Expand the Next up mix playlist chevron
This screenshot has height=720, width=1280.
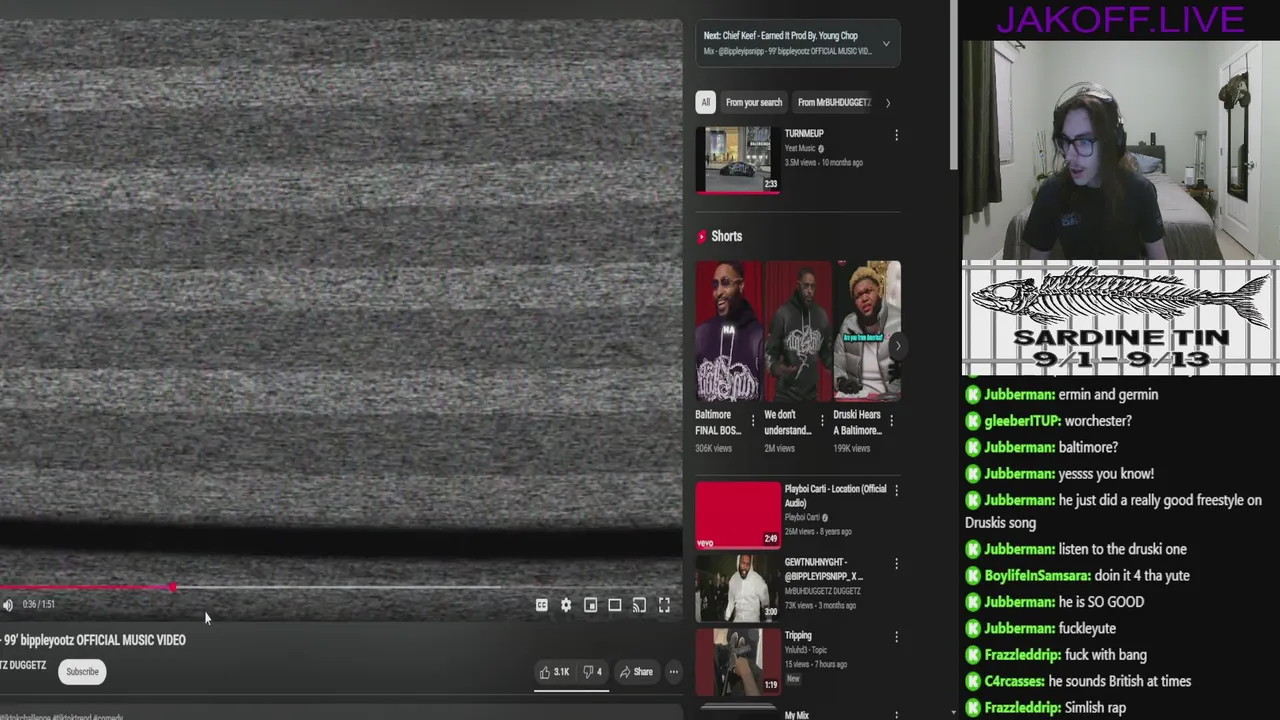(x=885, y=43)
